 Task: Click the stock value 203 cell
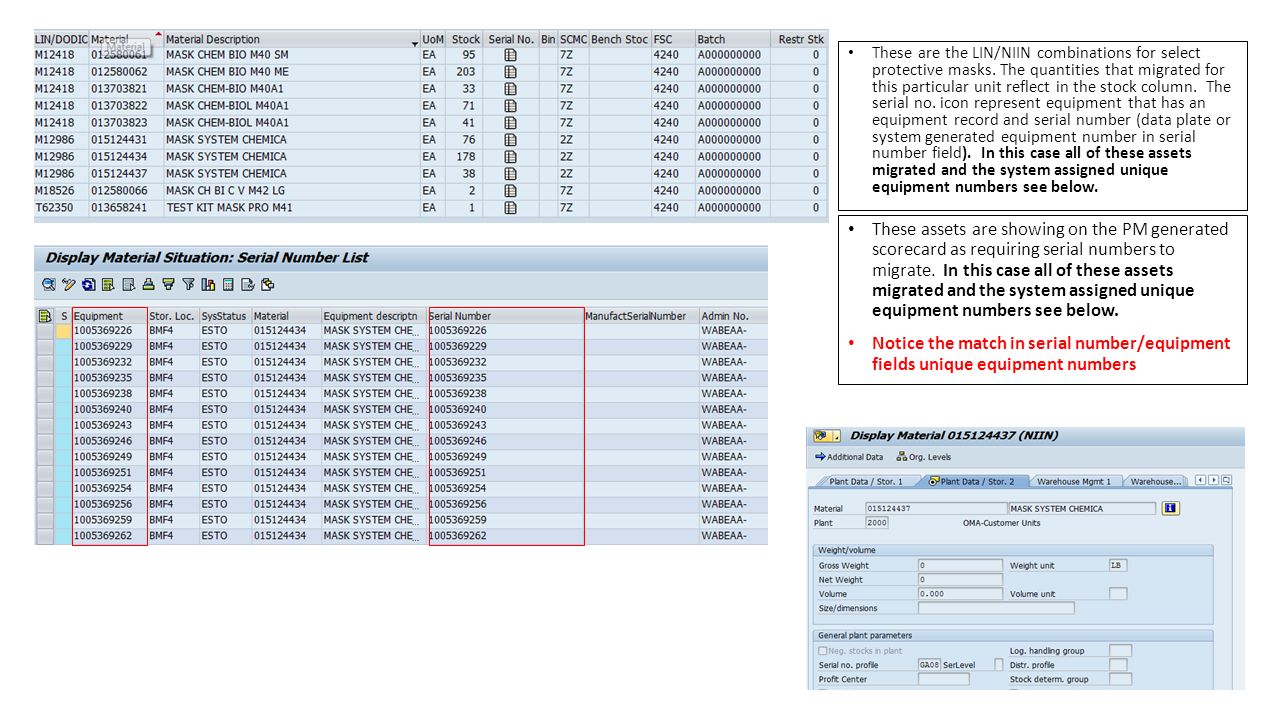click(x=465, y=72)
